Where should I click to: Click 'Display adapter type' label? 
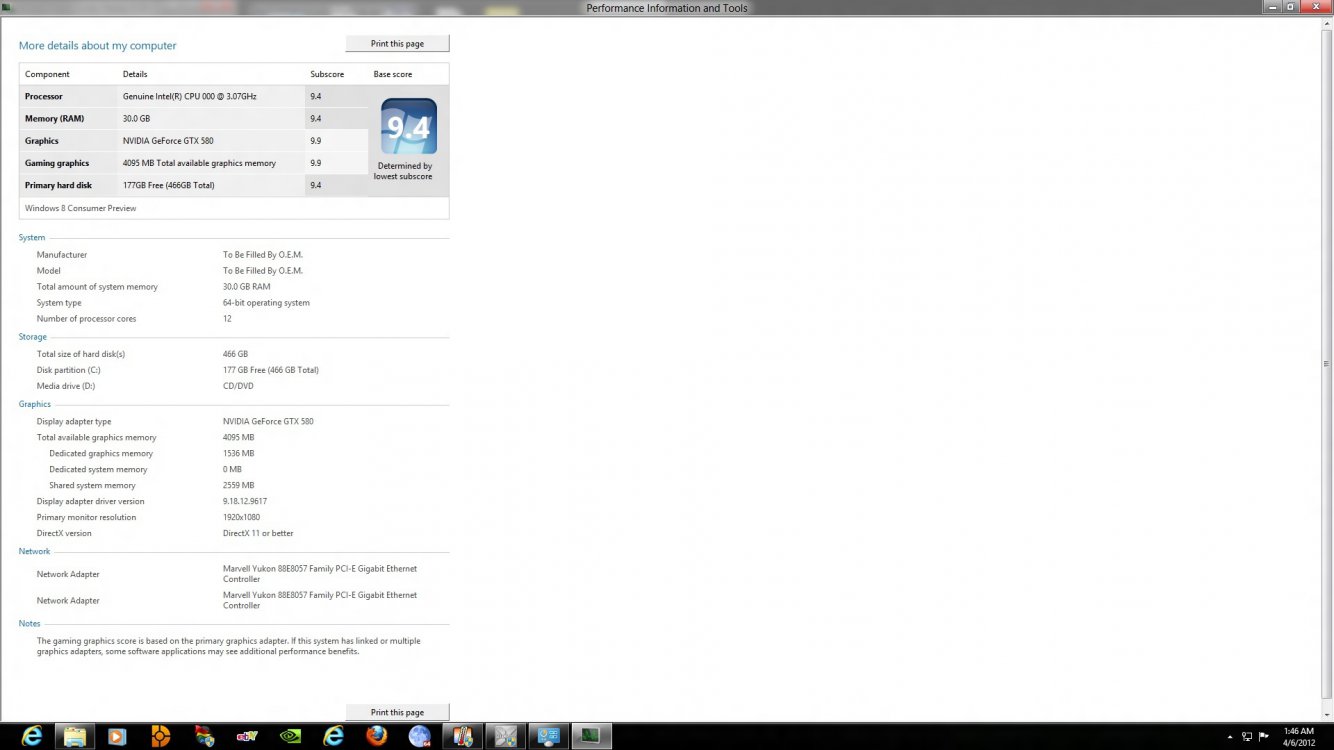(x=74, y=421)
